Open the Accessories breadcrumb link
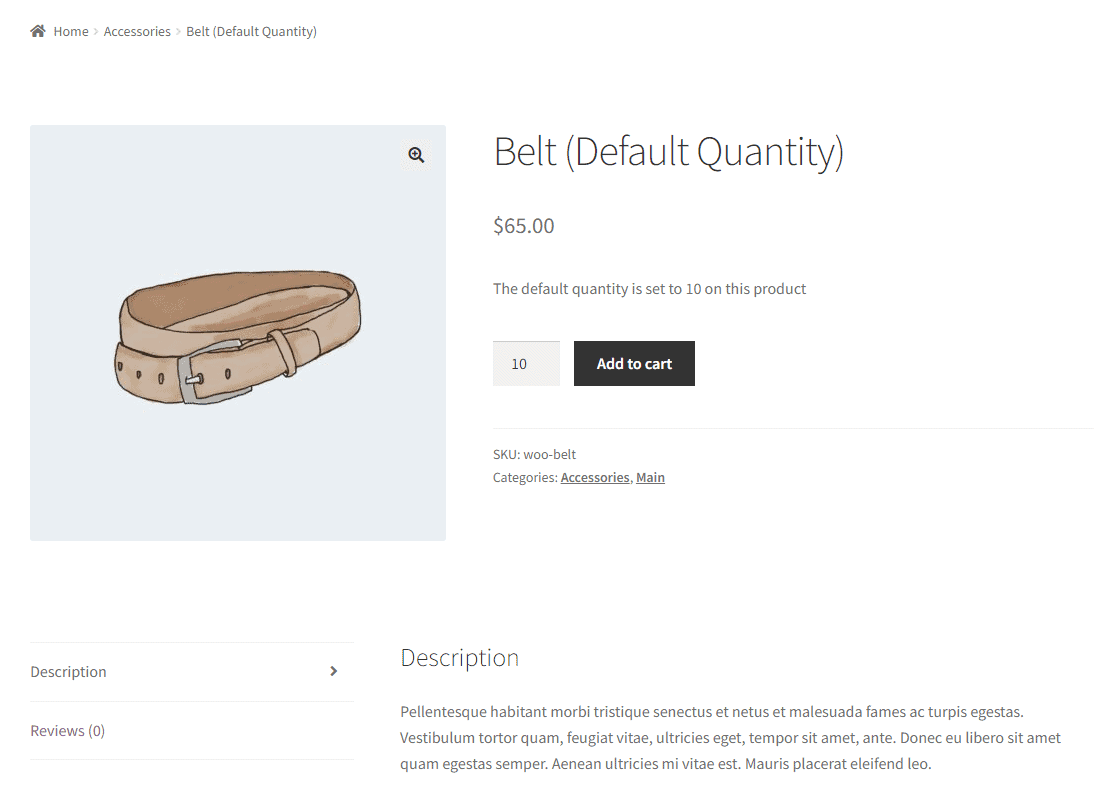This screenshot has width=1118, height=802. point(137,31)
